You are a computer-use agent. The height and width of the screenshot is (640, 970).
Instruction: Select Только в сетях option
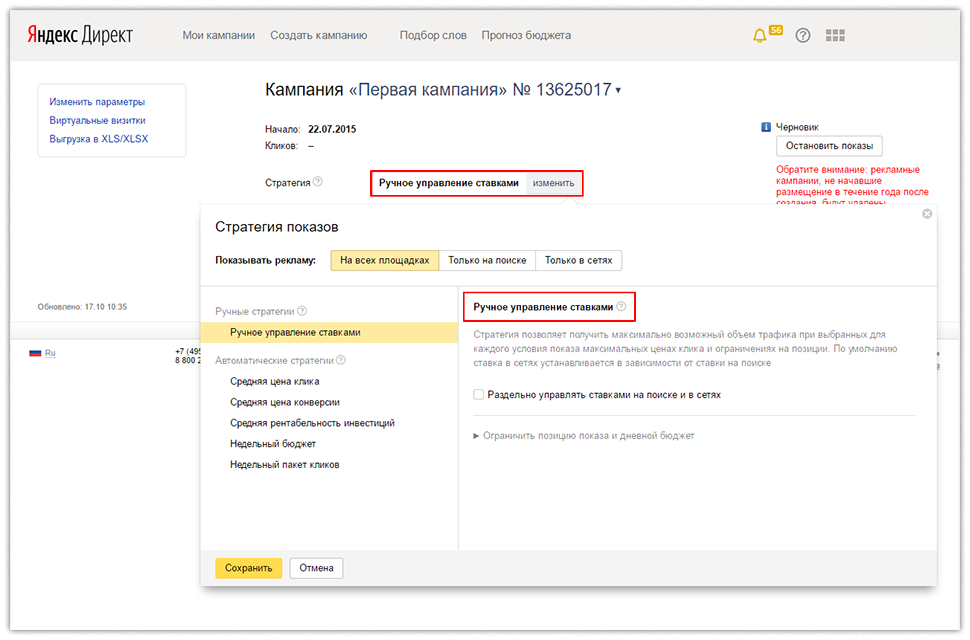click(x=578, y=260)
